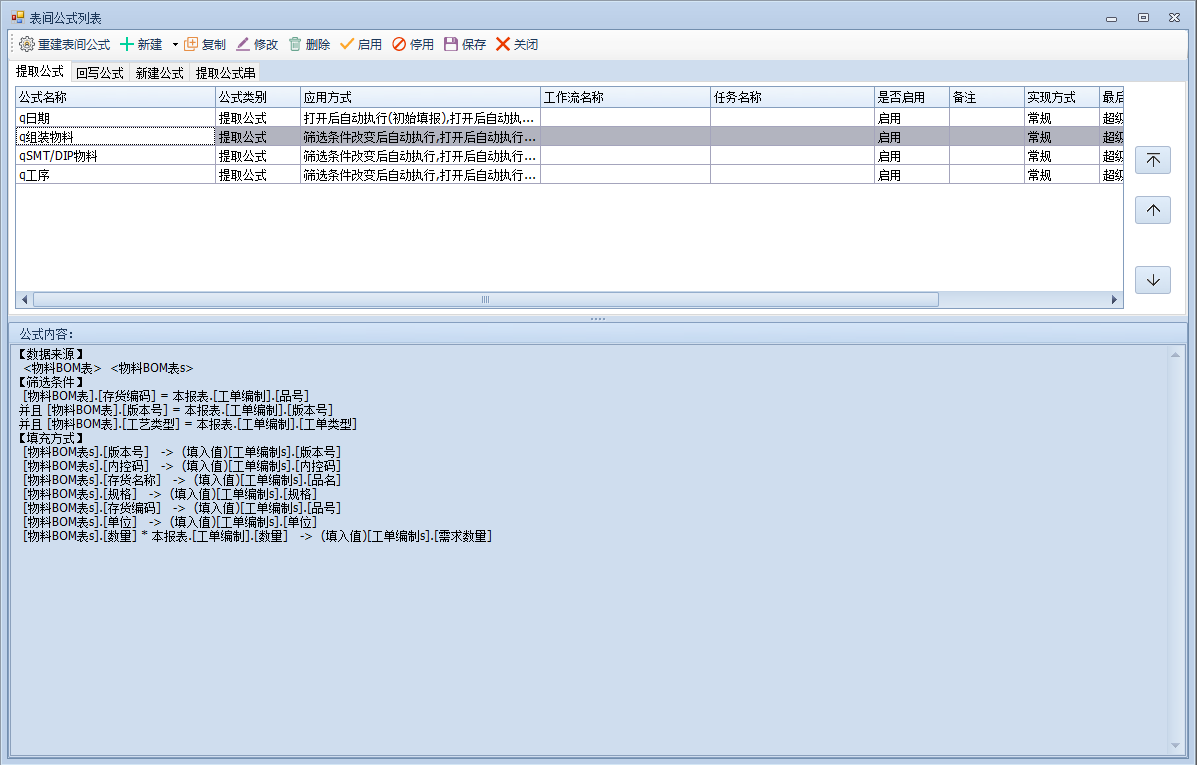Move selected formula down one row
Image resolution: width=1197 pixels, height=765 pixels.
click(x=1153, y=280)
